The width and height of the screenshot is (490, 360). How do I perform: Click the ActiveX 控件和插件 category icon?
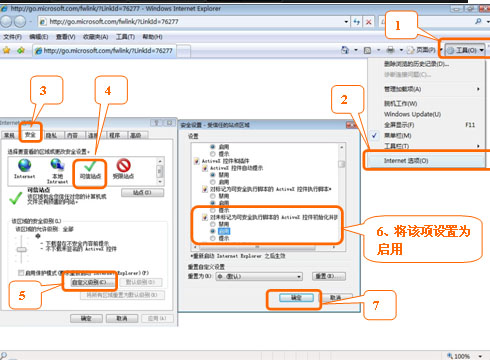click(x=197, y=161)
